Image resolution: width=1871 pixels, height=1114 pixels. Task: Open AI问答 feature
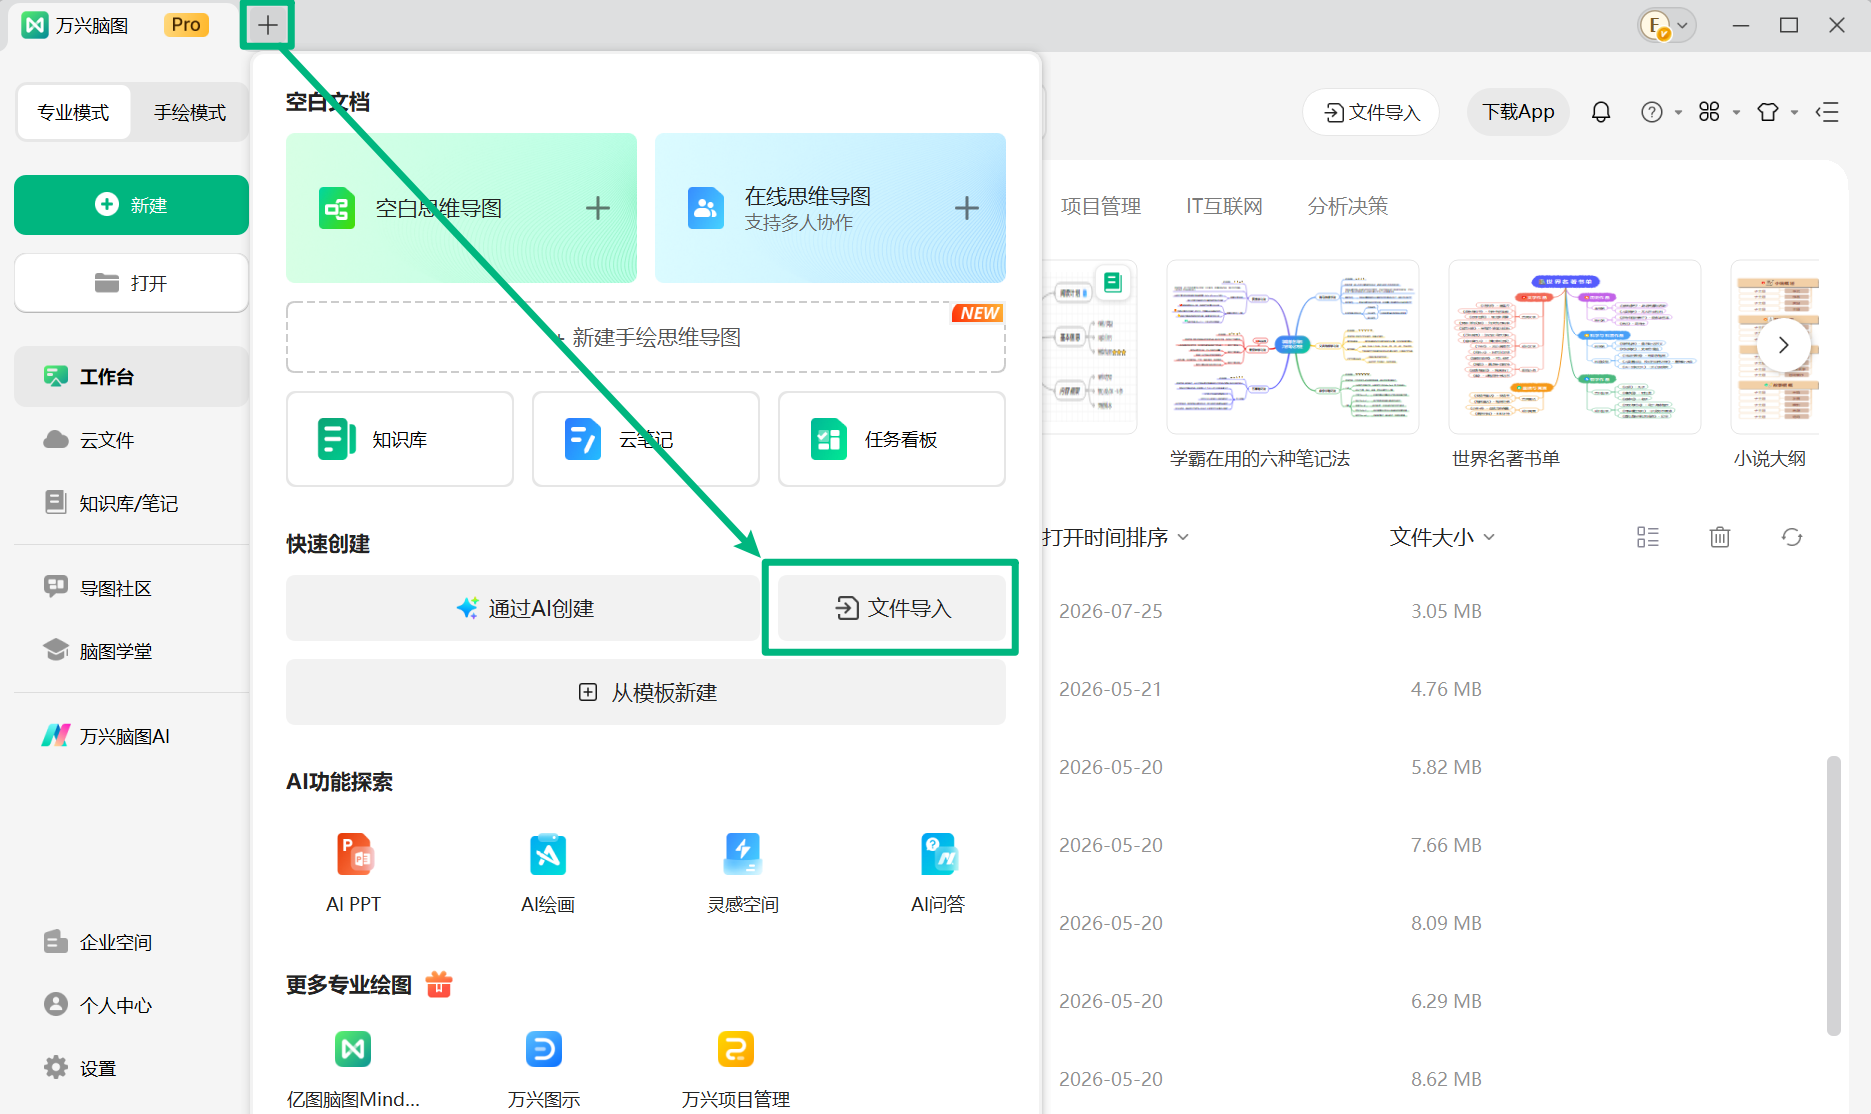938,873
